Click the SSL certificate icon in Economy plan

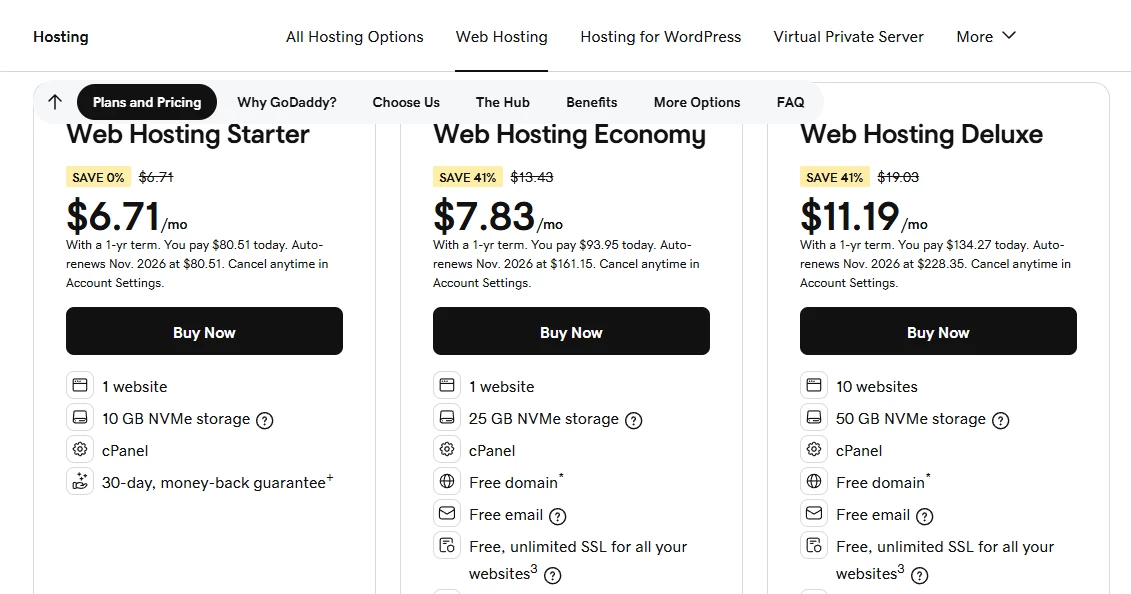coord(447,545)
